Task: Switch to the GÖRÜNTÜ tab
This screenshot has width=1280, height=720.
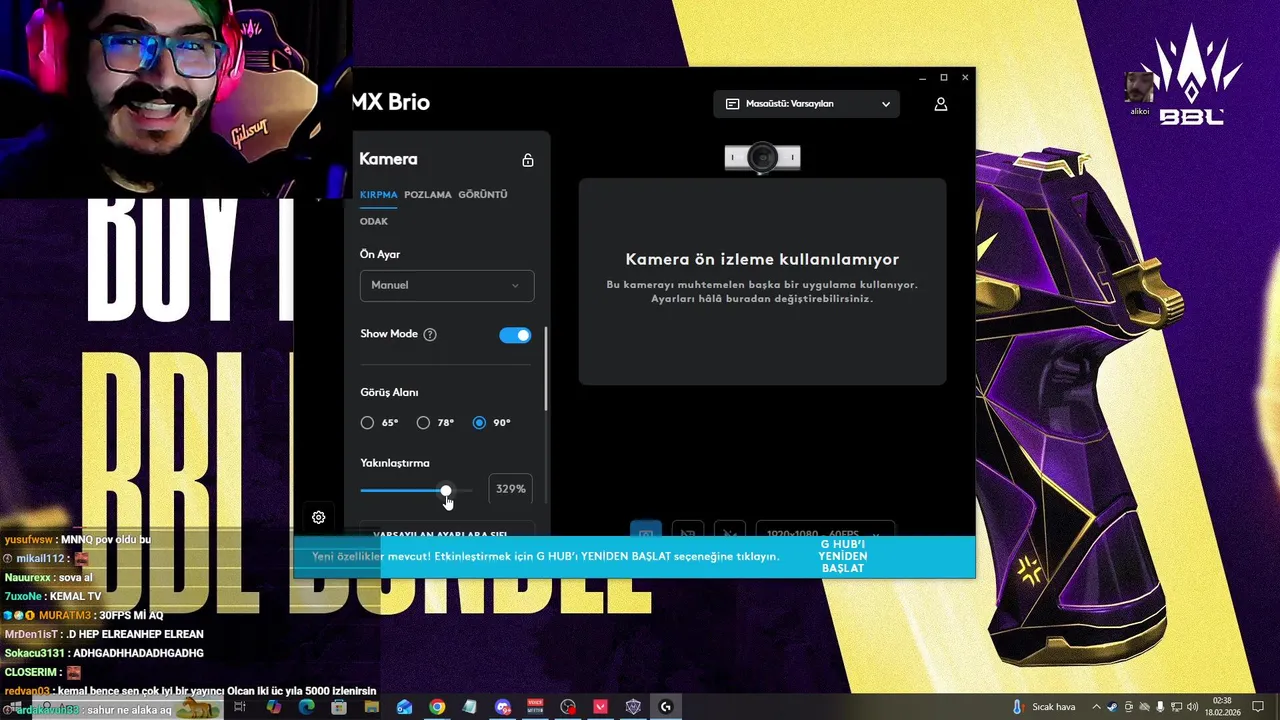Action: pos(483,195)
